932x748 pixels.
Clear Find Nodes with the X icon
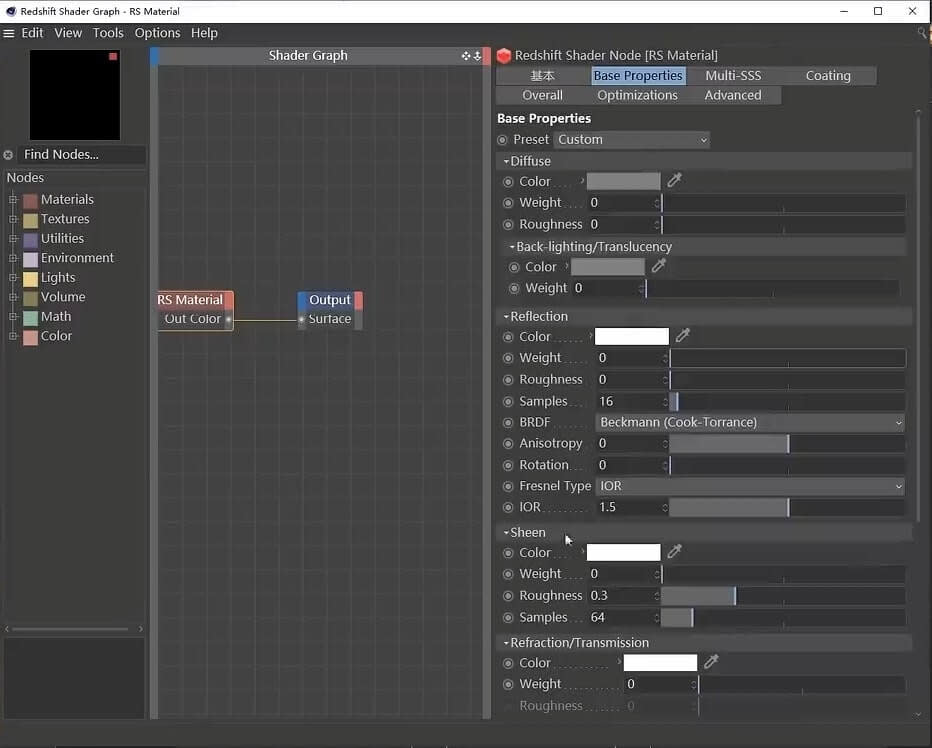coord(8,155)
